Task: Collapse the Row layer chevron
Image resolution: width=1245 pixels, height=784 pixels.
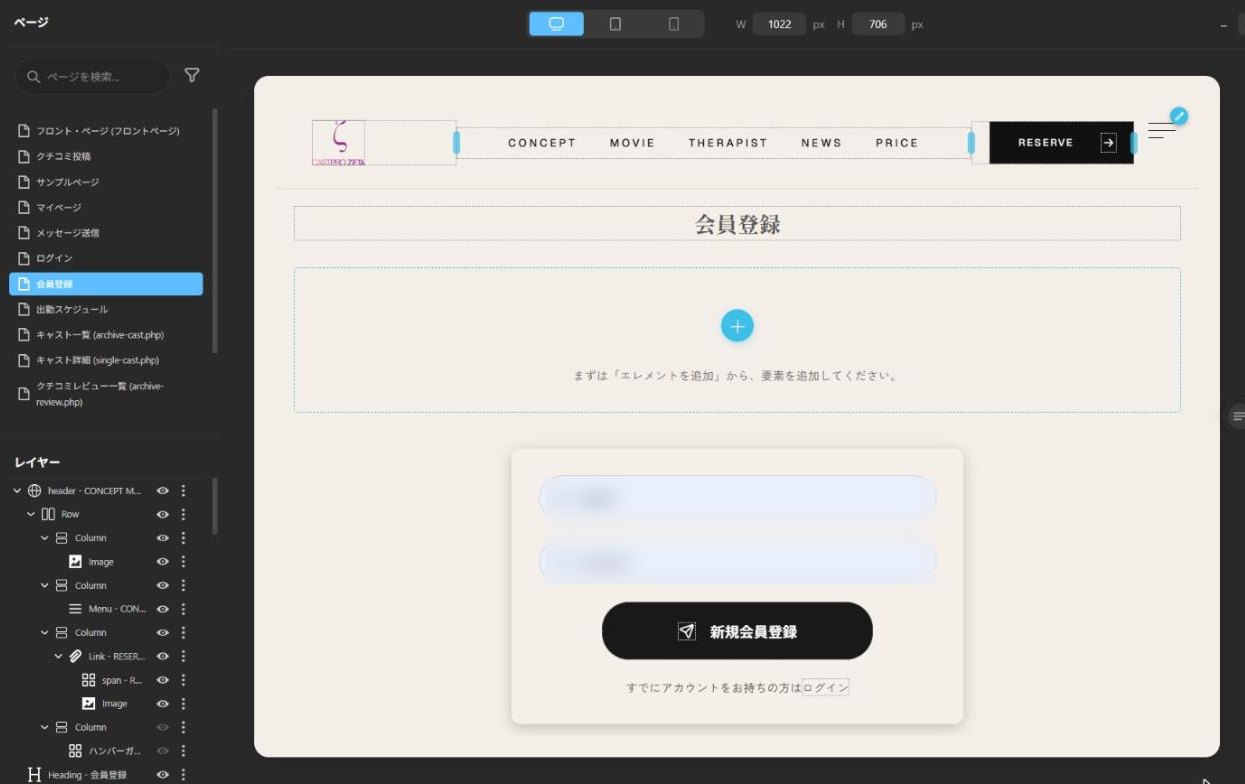Action: click(x=31, y=514)
